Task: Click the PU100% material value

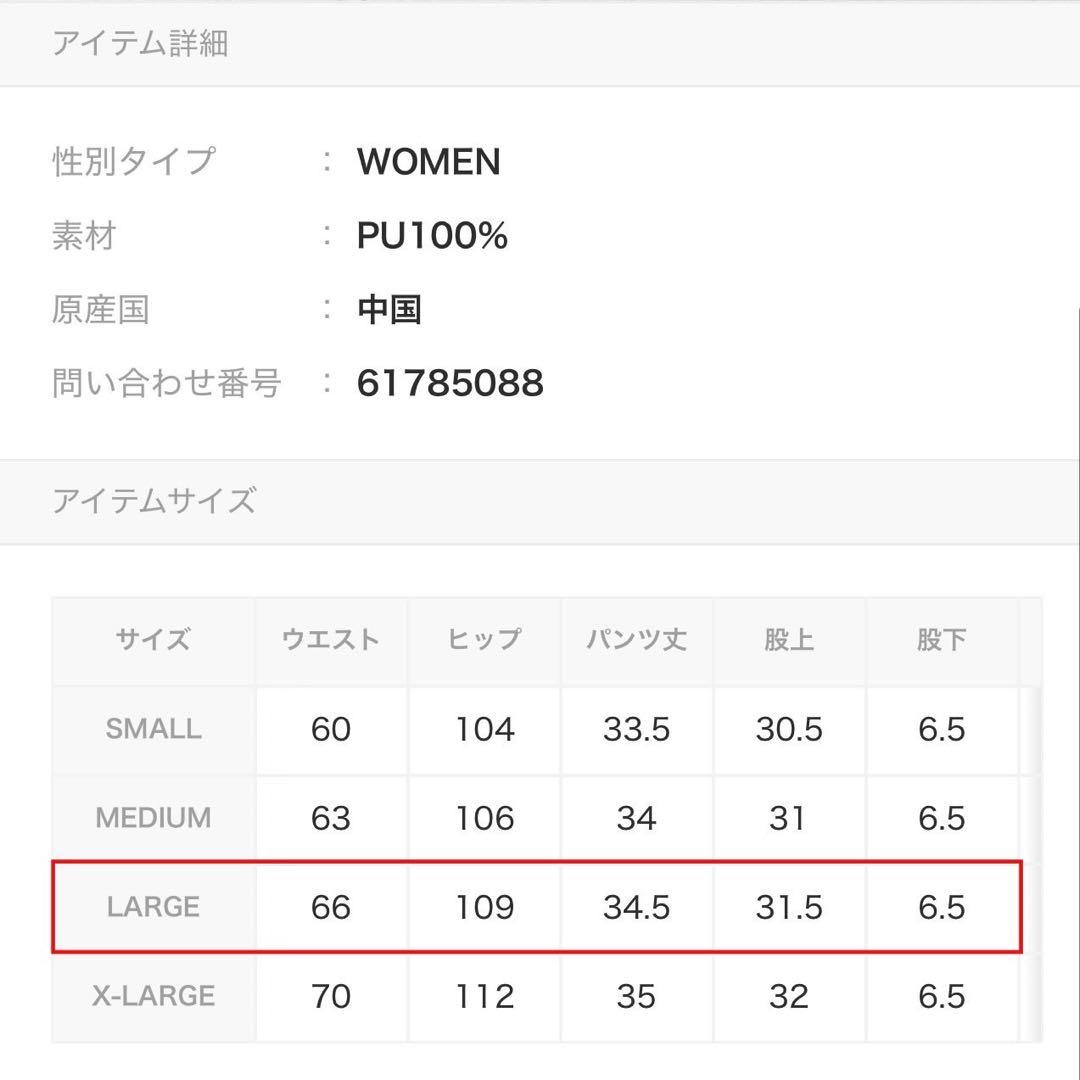Action: point(432,236)
